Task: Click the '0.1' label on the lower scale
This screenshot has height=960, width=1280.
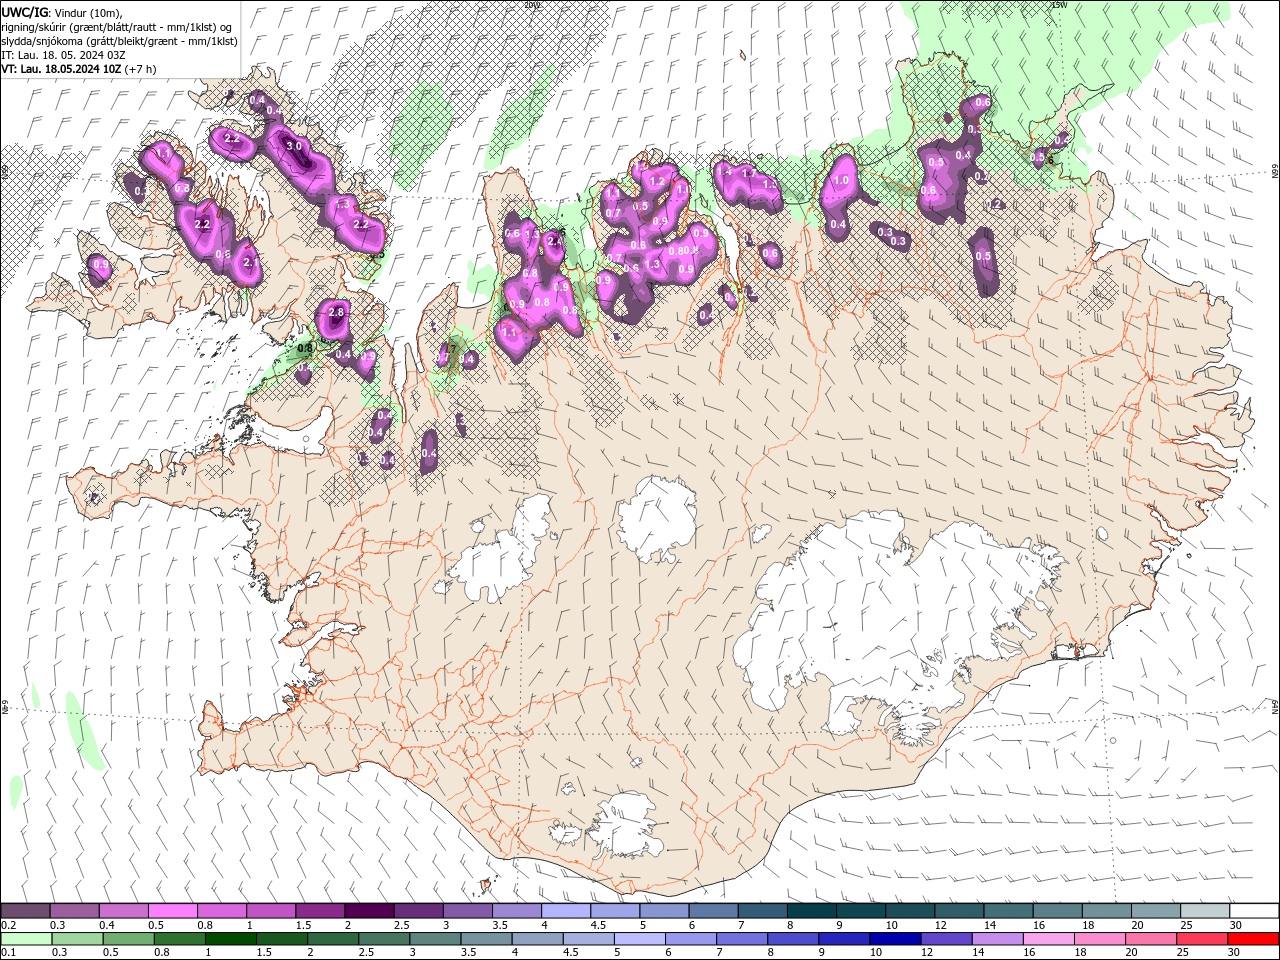Action: click(9, 953)
